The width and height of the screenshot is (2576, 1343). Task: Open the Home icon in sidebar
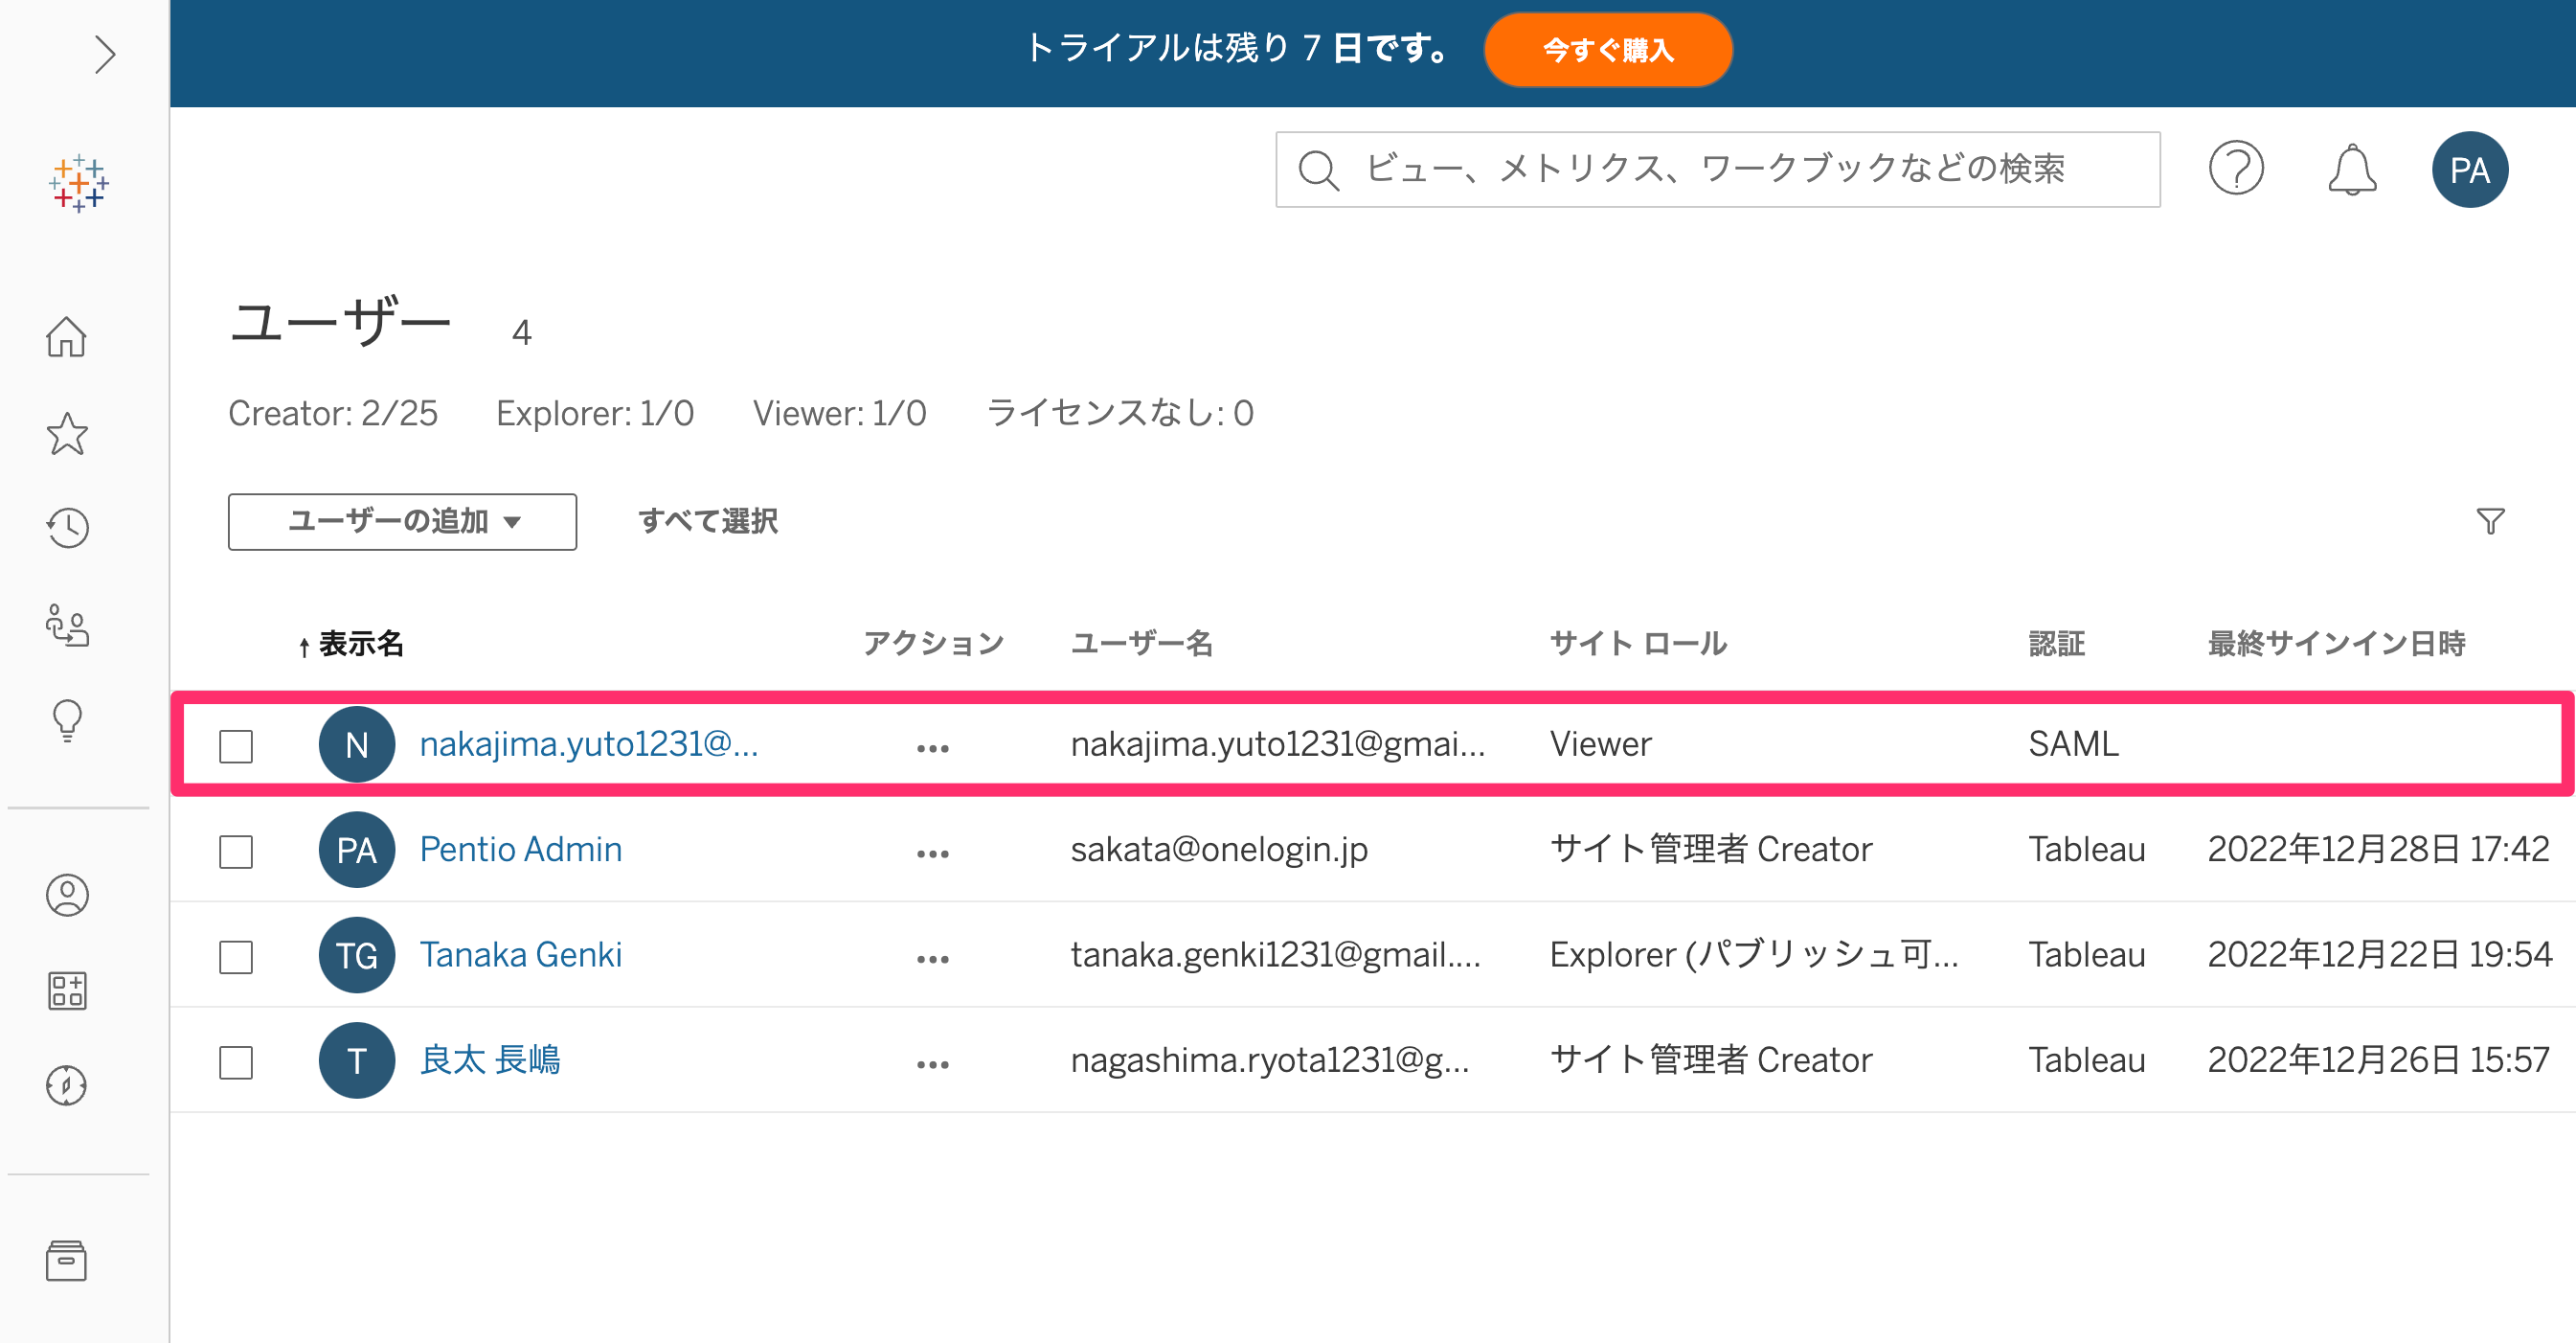(67, 337)
